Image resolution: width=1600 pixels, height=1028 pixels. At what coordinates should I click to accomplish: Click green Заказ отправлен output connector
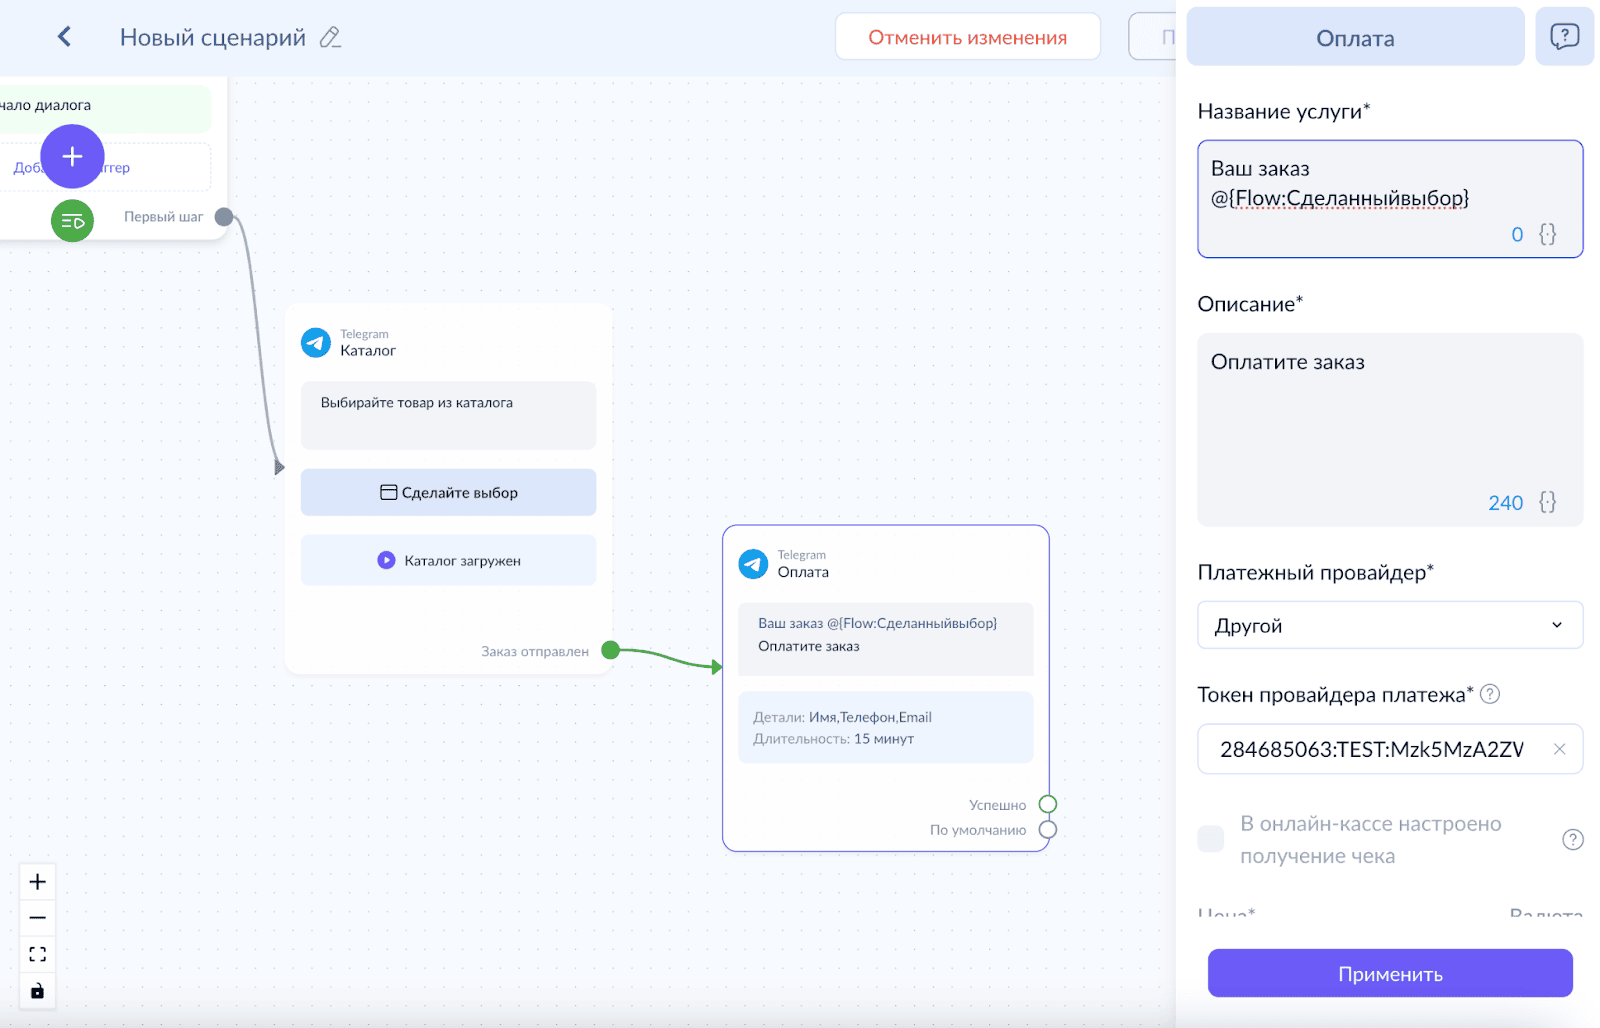point(610,651)
